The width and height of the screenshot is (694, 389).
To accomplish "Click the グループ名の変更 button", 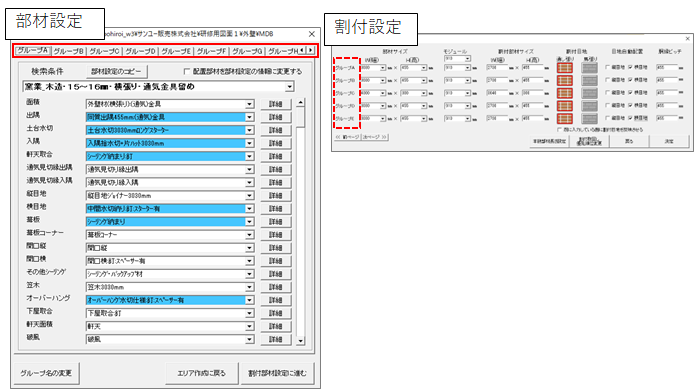I will [46, 374].
